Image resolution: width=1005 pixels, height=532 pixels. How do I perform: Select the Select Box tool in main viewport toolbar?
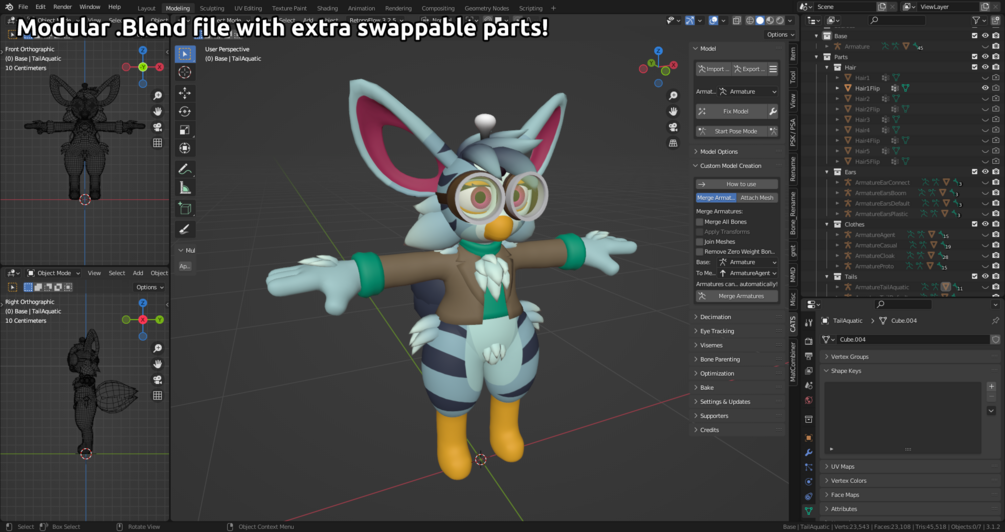click(185, 54)
